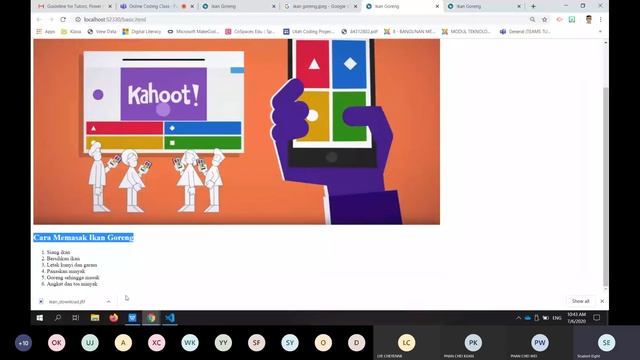The width and height of the screenshot is (640, 360).
Task: Open Chrome's three-dot menu
Action: pos(600,19)
